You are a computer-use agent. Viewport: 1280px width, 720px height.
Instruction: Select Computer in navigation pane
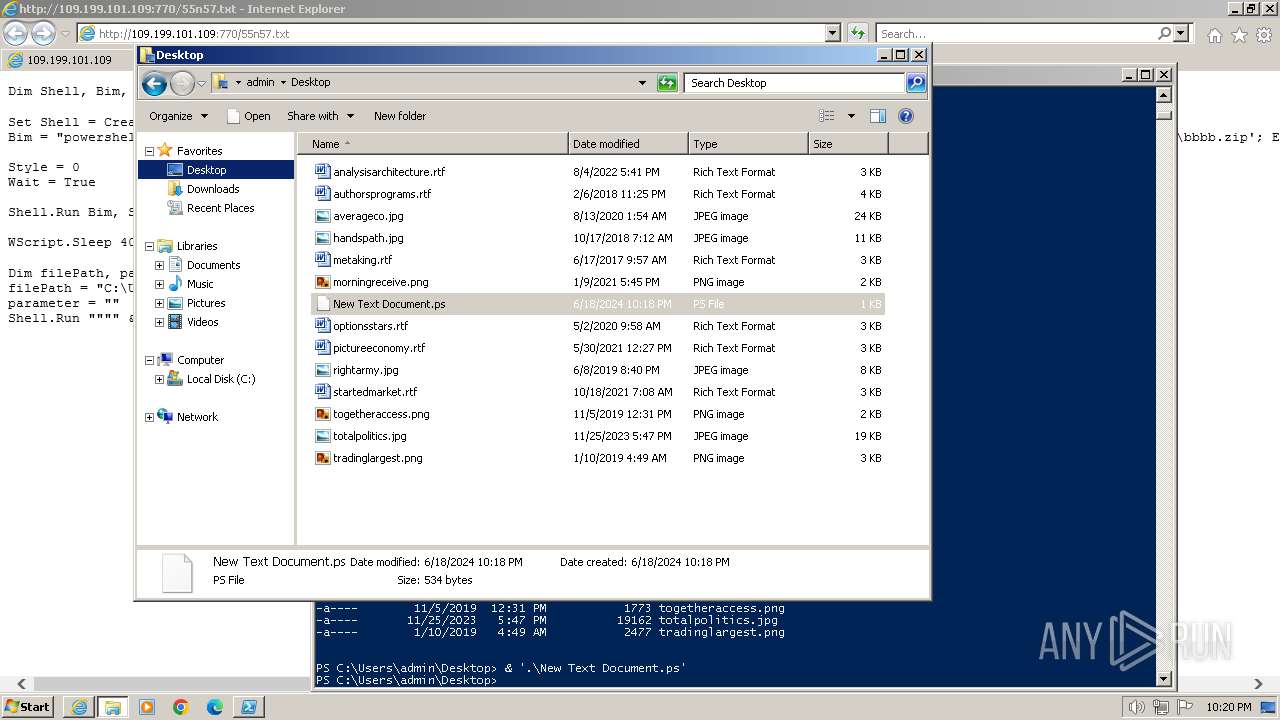[200, 360]
